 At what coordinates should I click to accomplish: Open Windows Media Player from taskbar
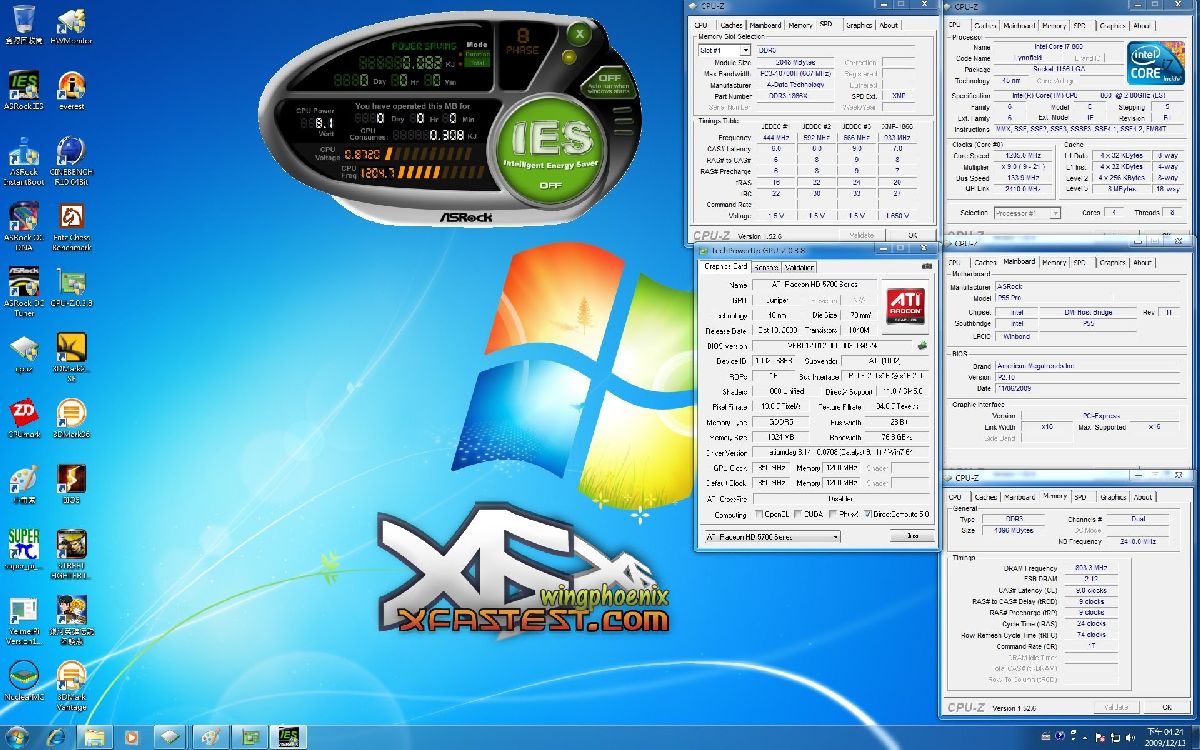(x=131, y=737)
